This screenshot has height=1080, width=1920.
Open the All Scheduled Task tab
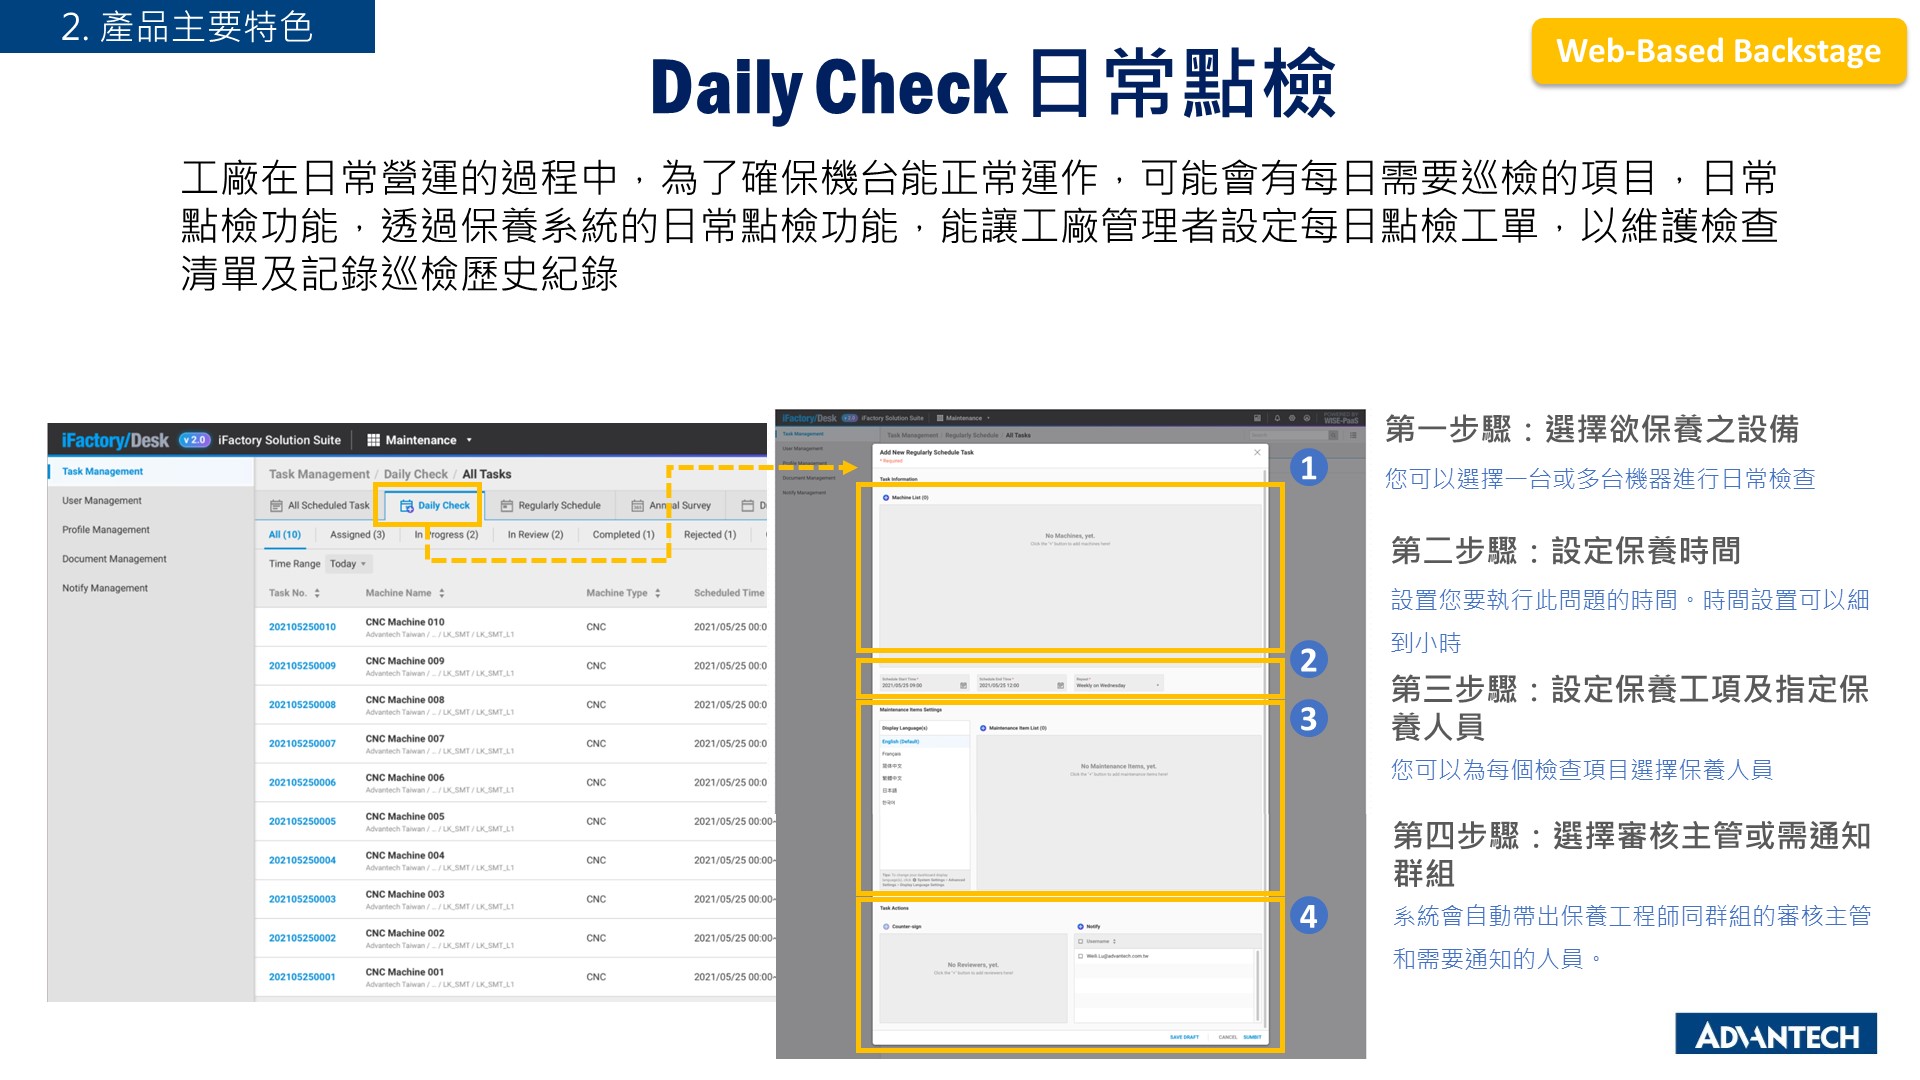(319, 506)
